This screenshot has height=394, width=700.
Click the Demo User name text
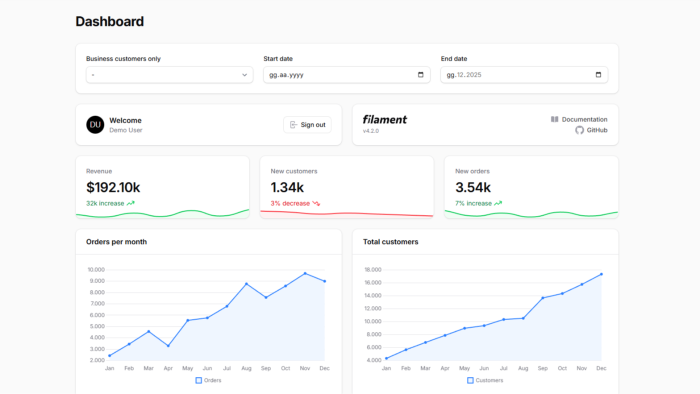[126, 130]
